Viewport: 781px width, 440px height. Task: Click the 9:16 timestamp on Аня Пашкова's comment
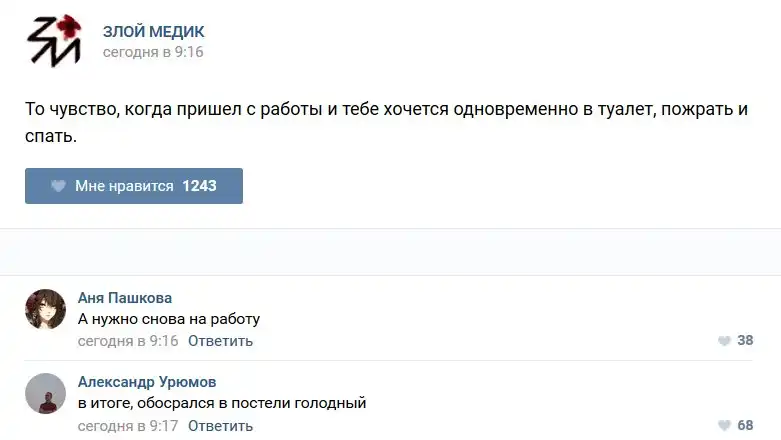point(128,341)
